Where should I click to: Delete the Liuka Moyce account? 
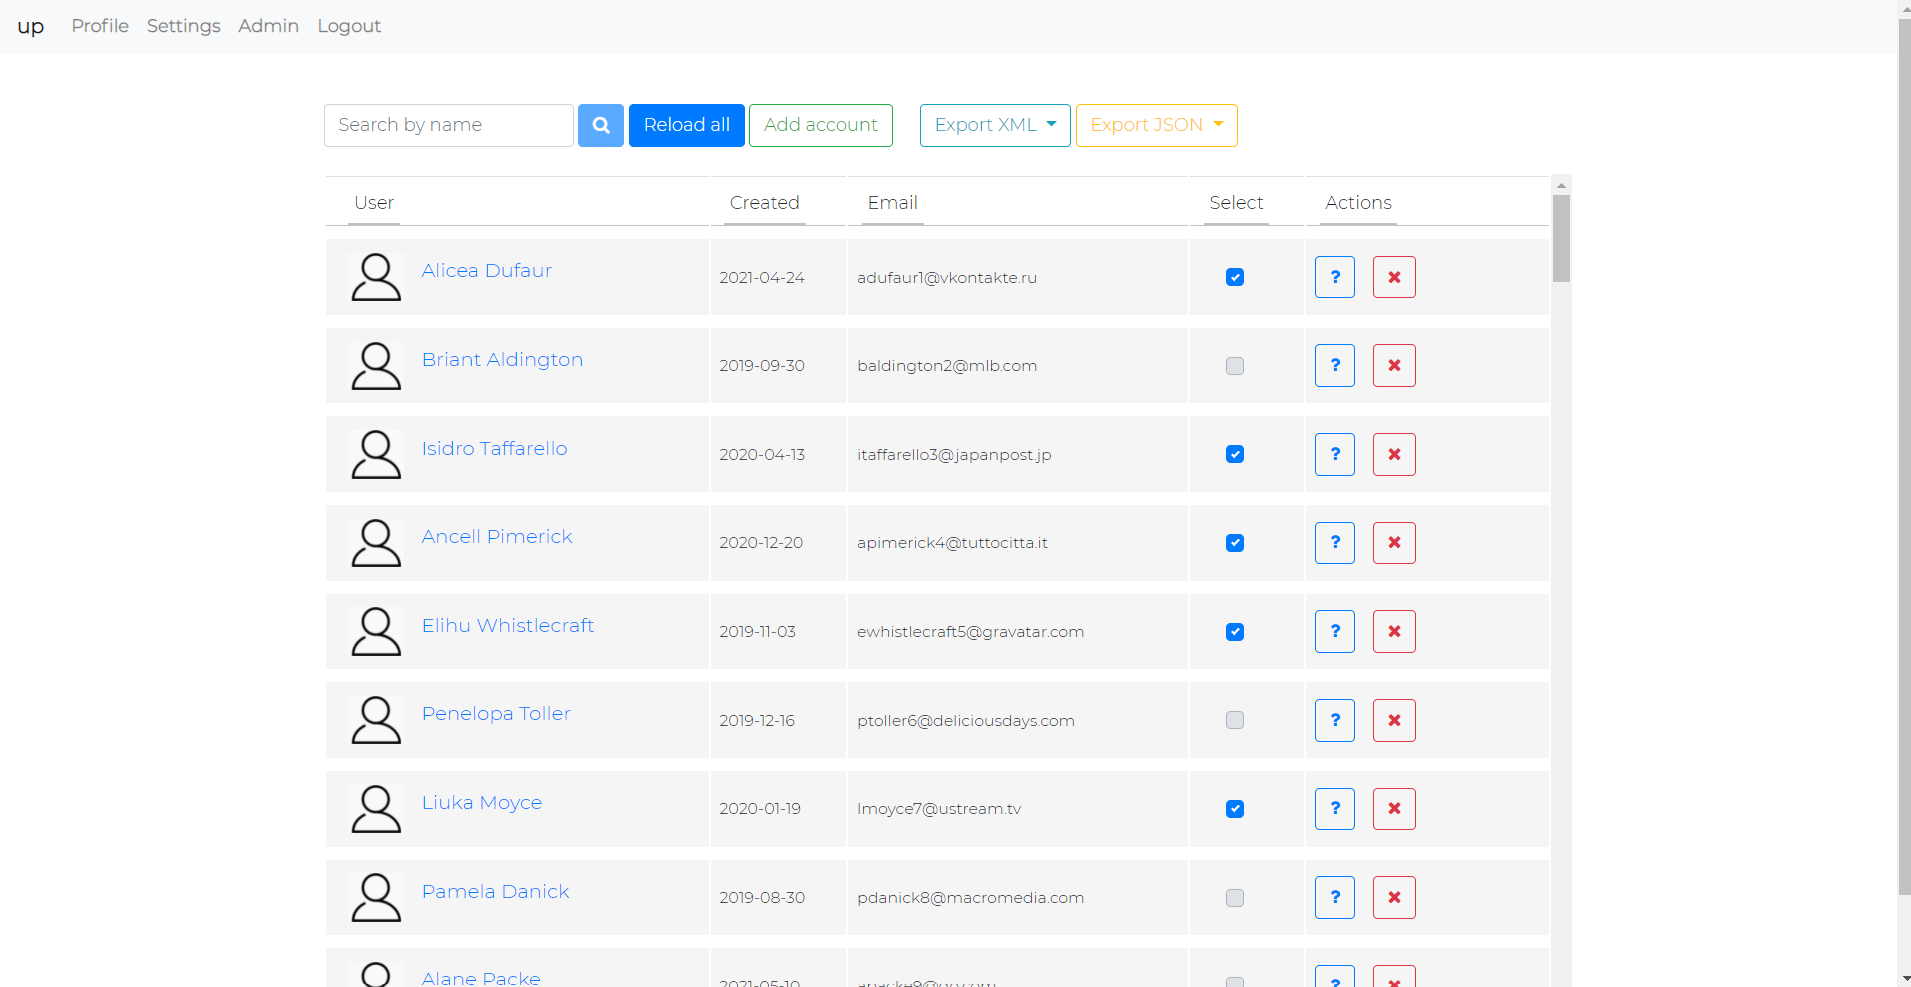[1394, 809]
